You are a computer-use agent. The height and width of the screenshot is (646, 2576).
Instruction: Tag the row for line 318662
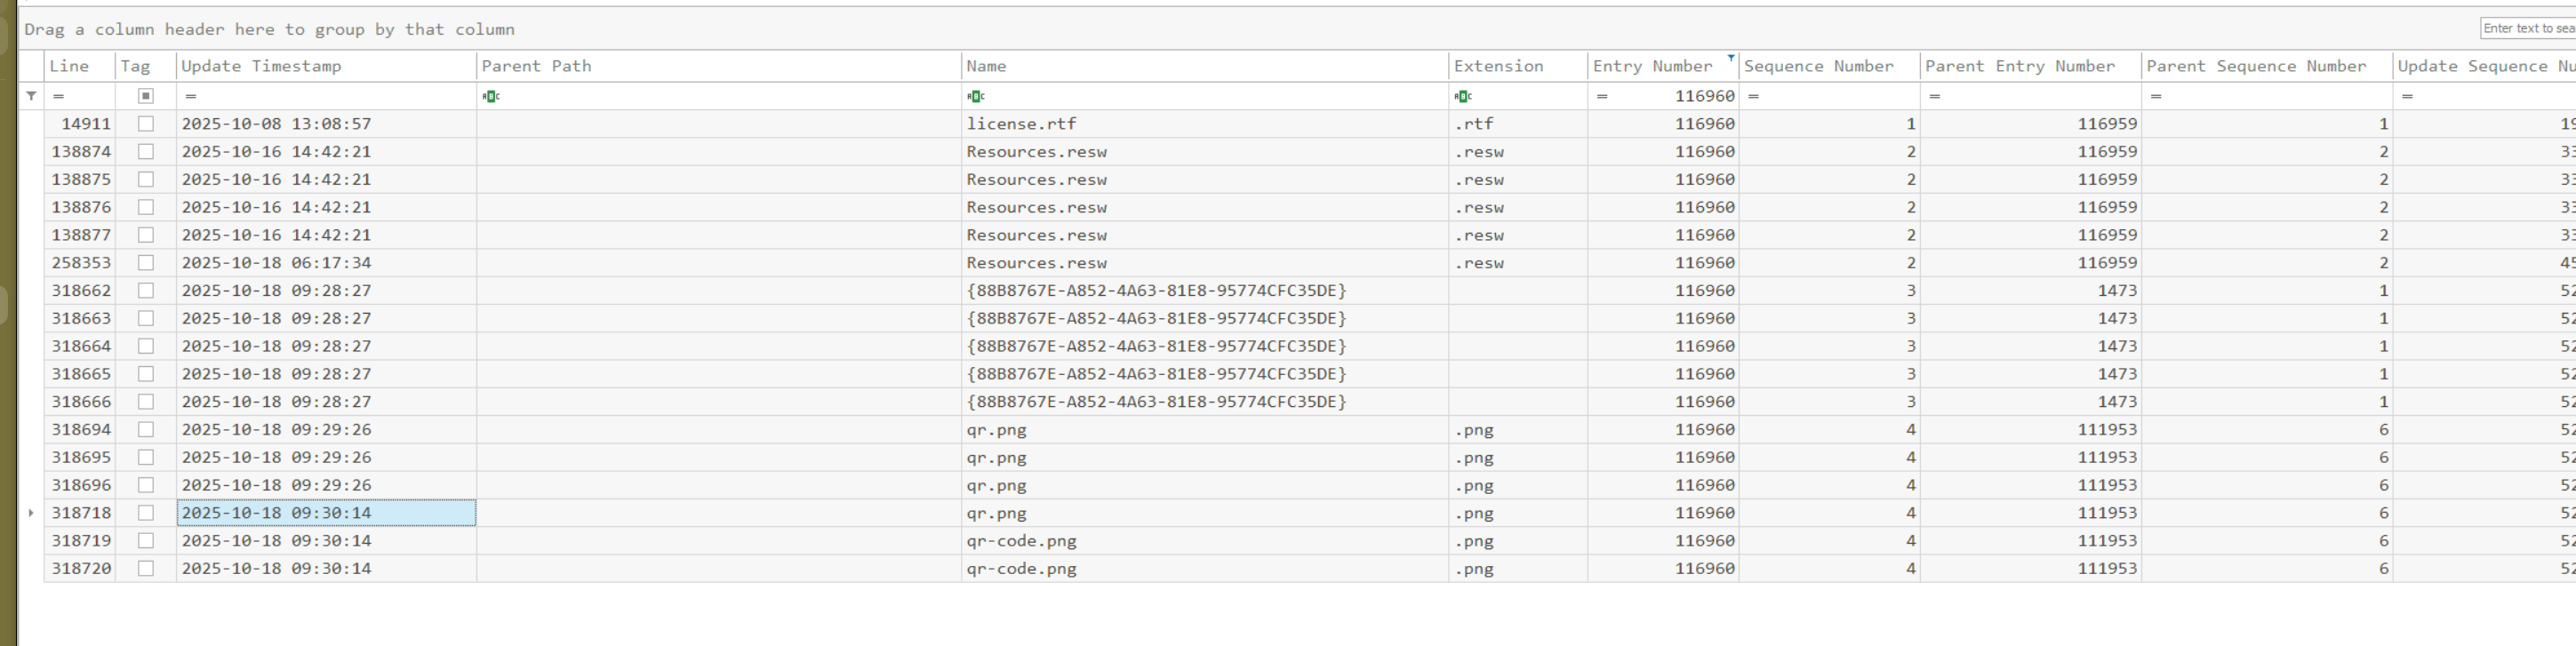146,291
